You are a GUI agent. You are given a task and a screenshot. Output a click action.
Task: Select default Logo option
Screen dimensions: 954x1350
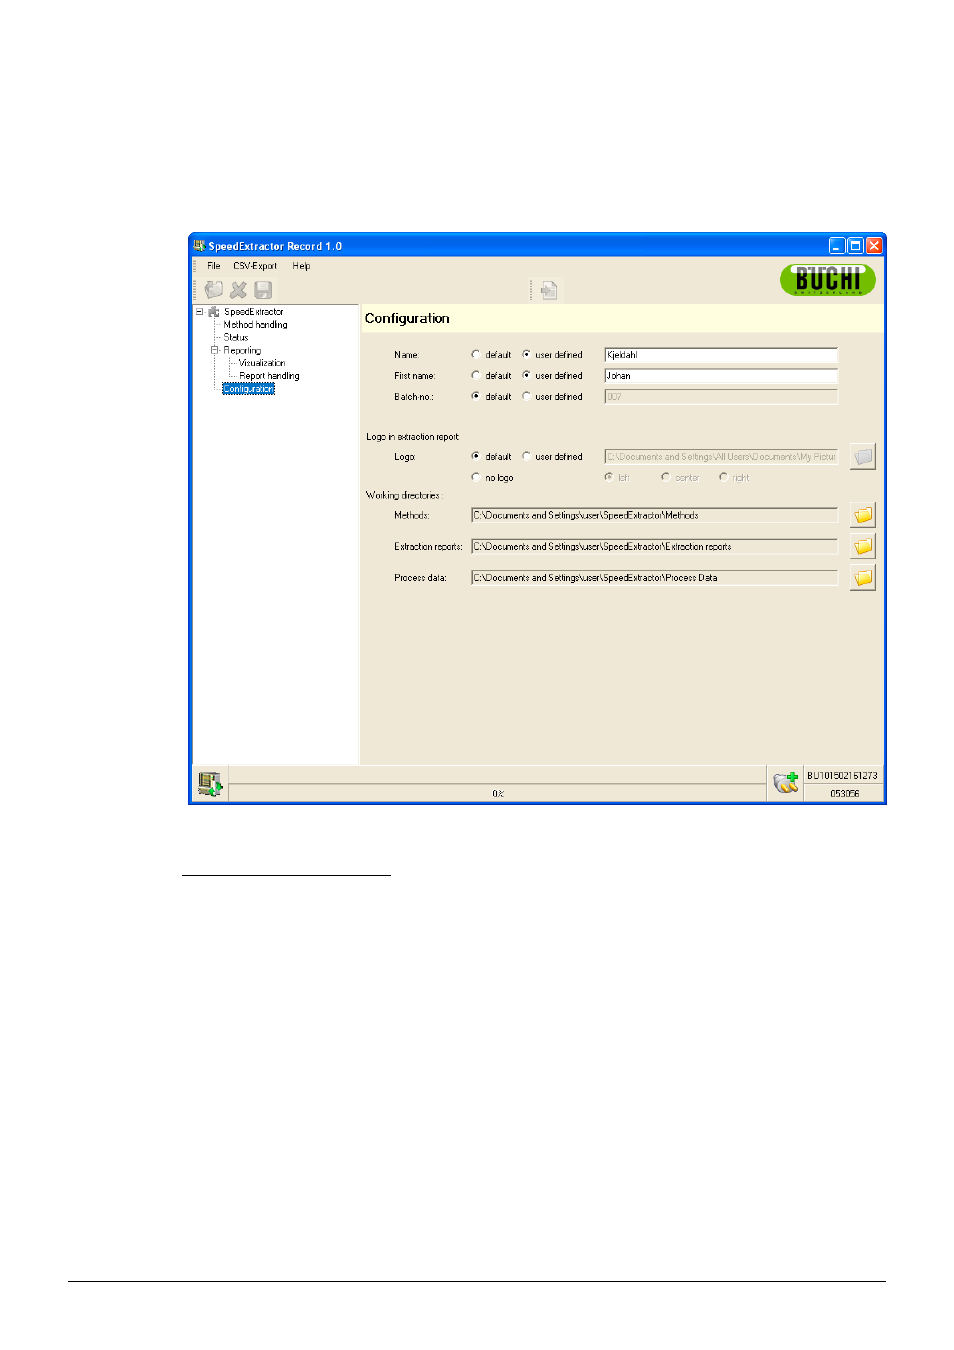(476, 457)
